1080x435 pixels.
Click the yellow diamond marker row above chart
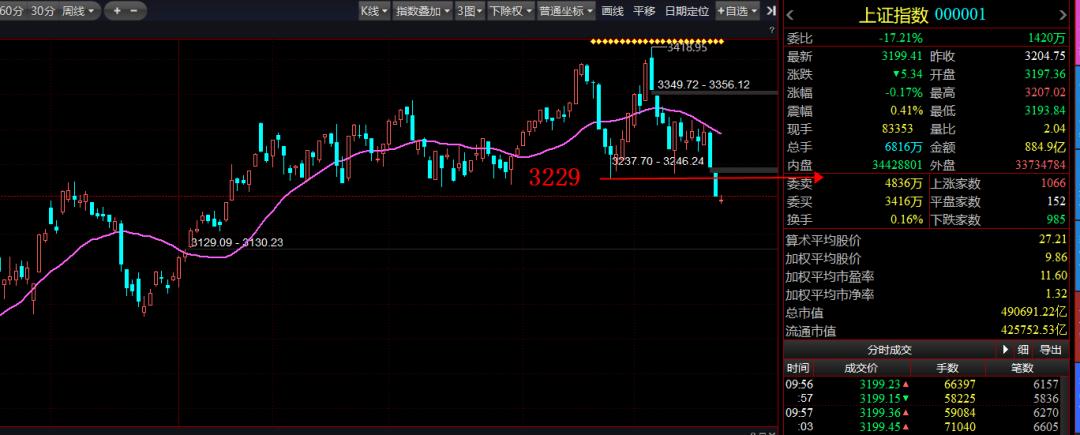click(x=657, y=41)
